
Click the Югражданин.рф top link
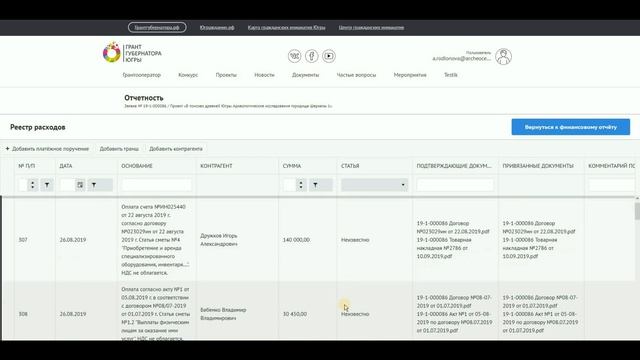[217, 27]
